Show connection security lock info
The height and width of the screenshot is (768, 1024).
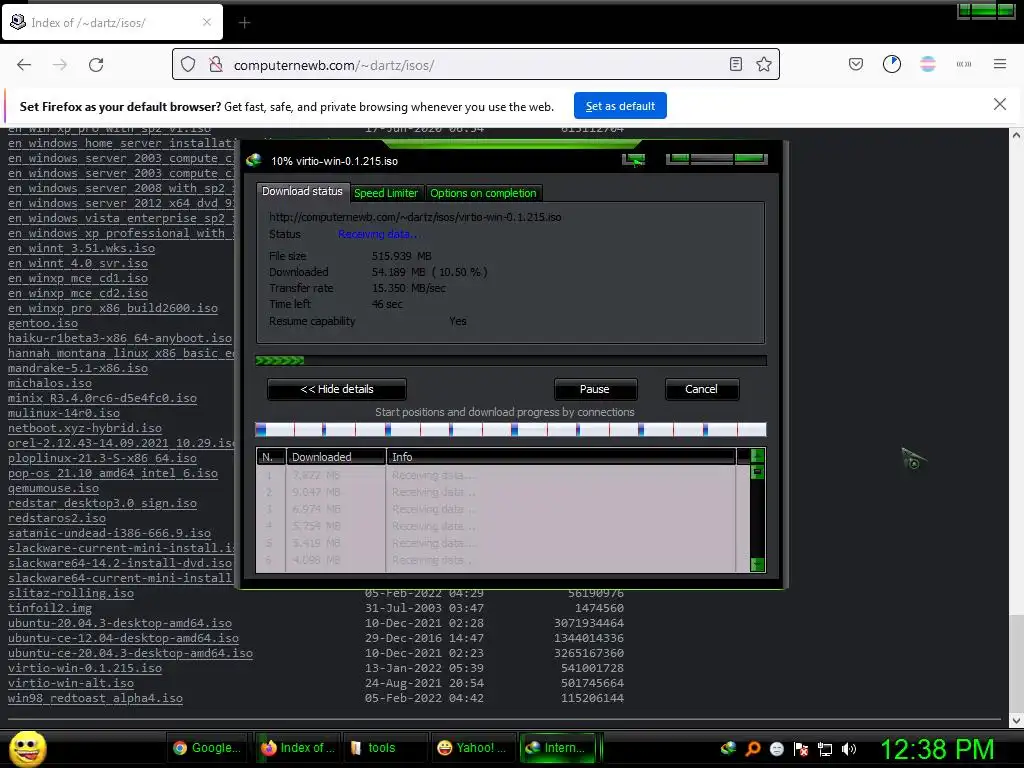tap(216, 65)
